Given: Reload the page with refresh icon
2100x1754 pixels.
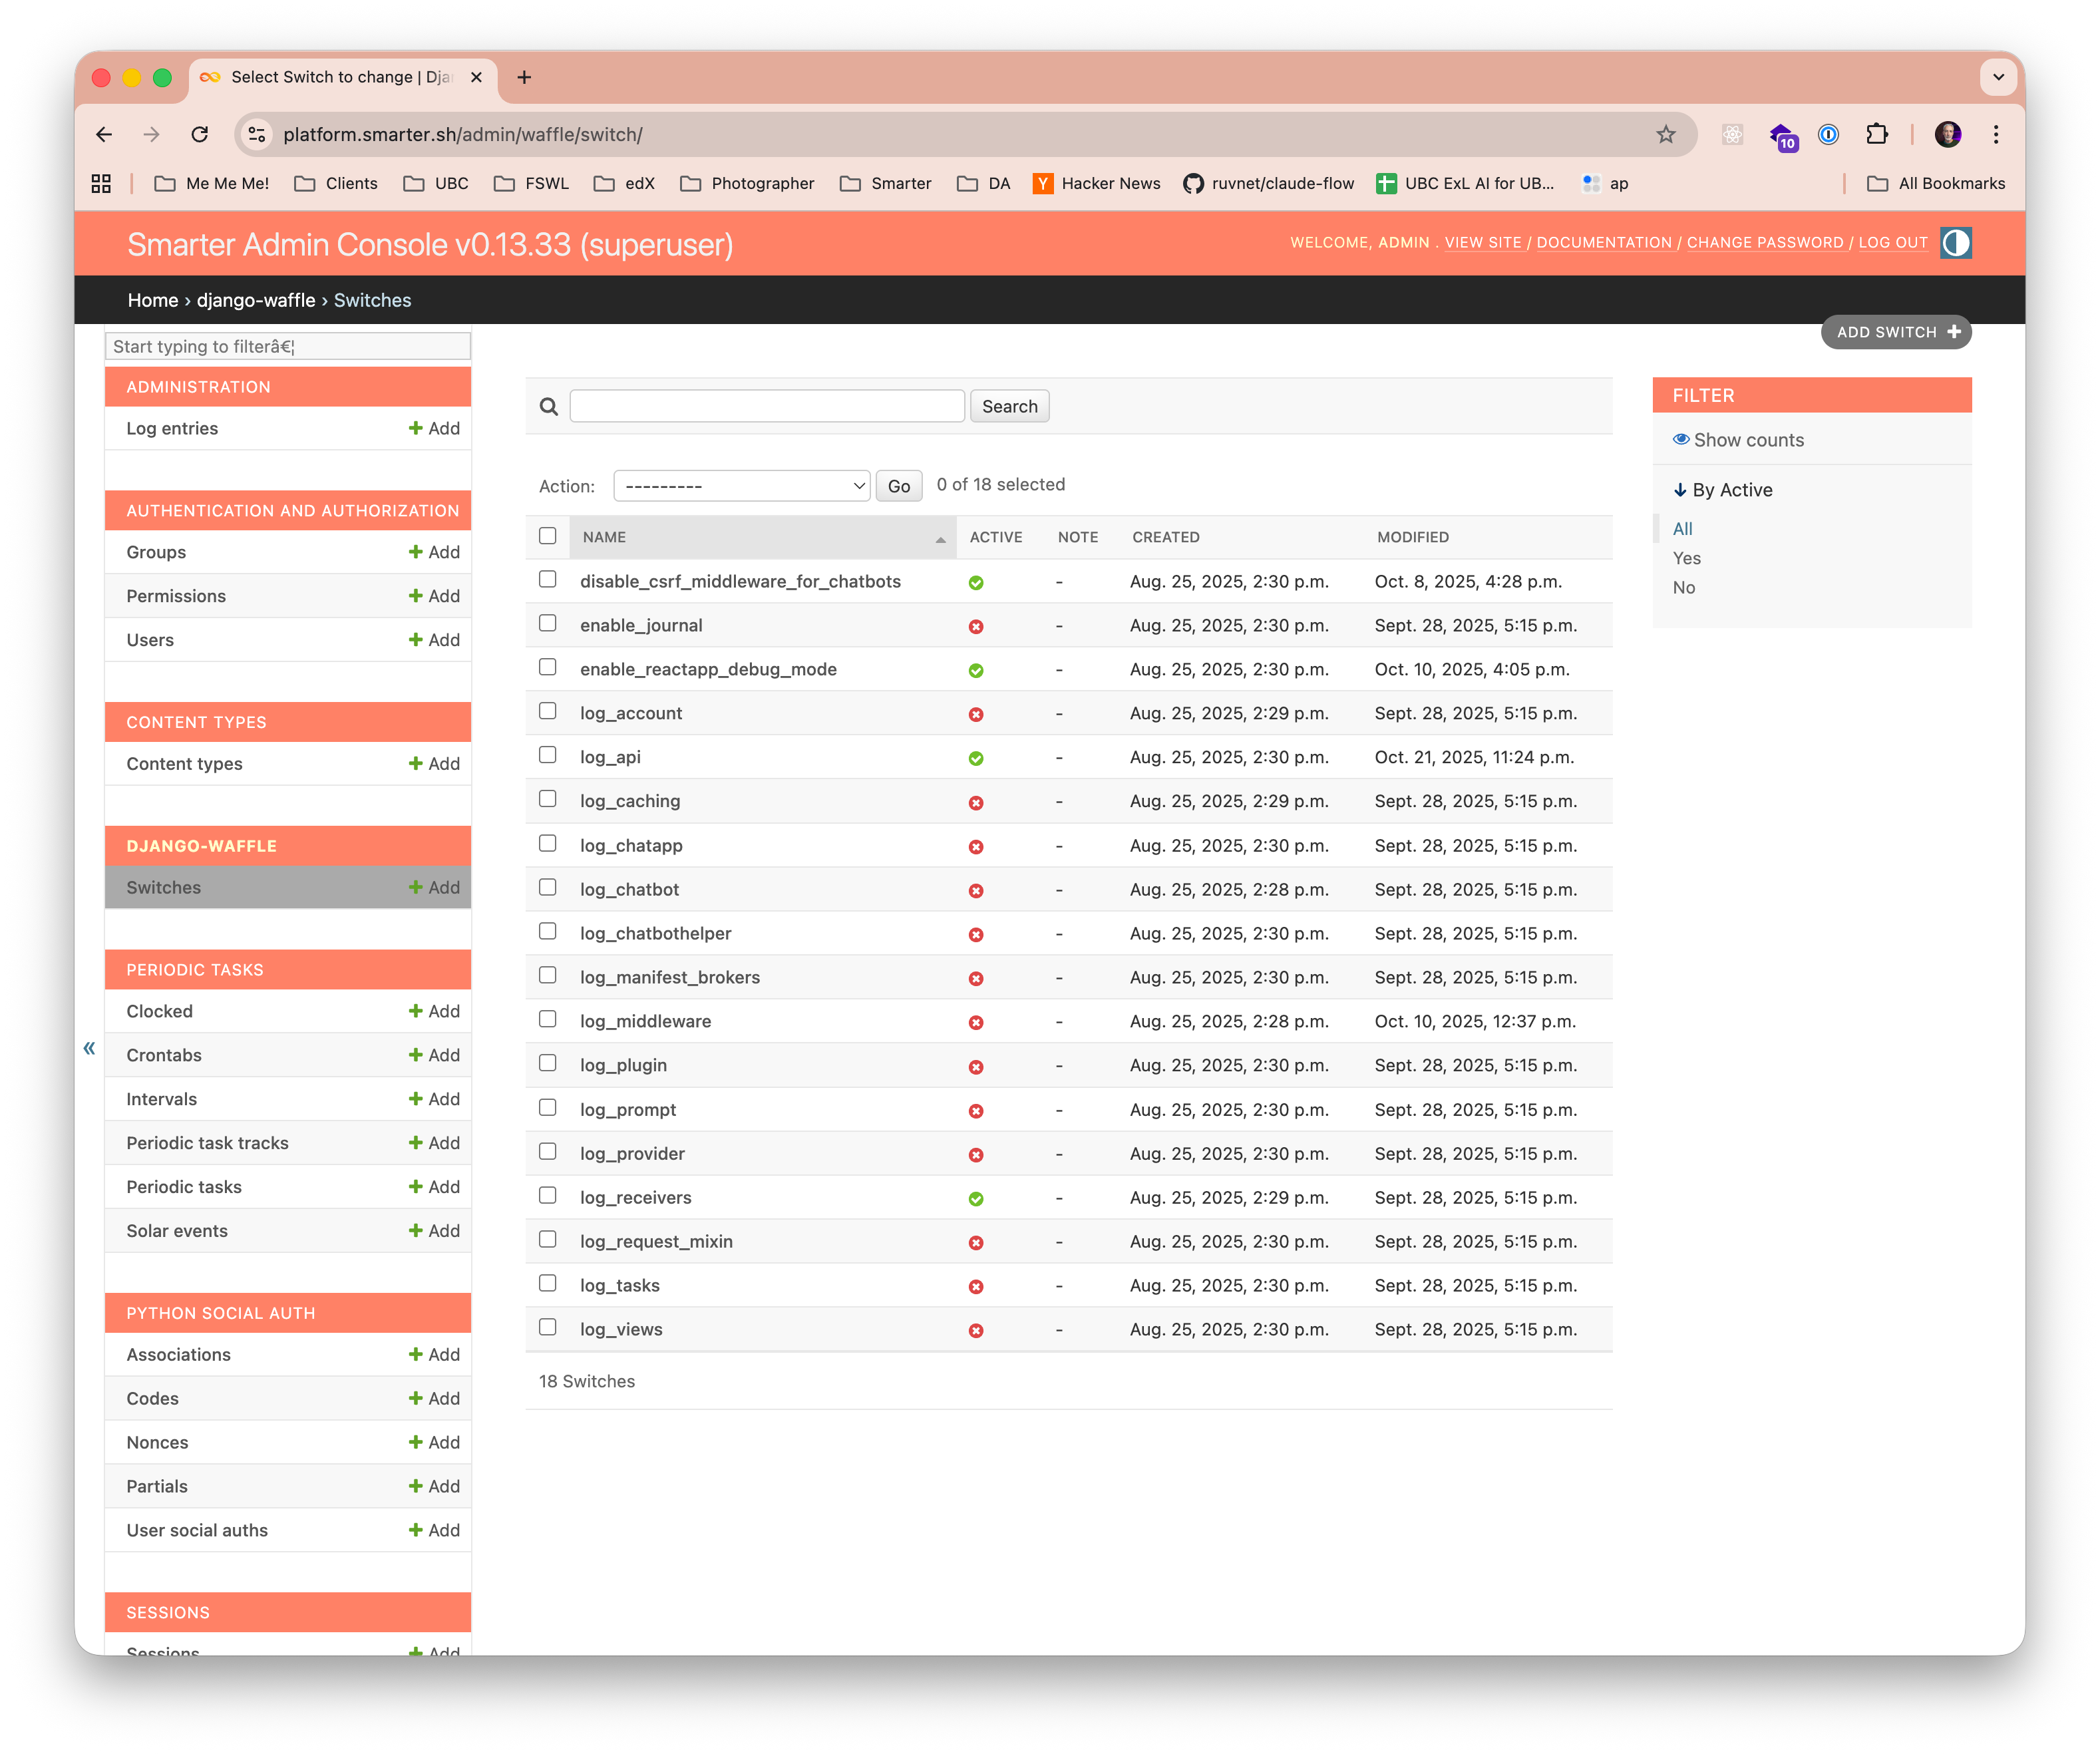Looking at the screenshot, I should pos(200,134).
